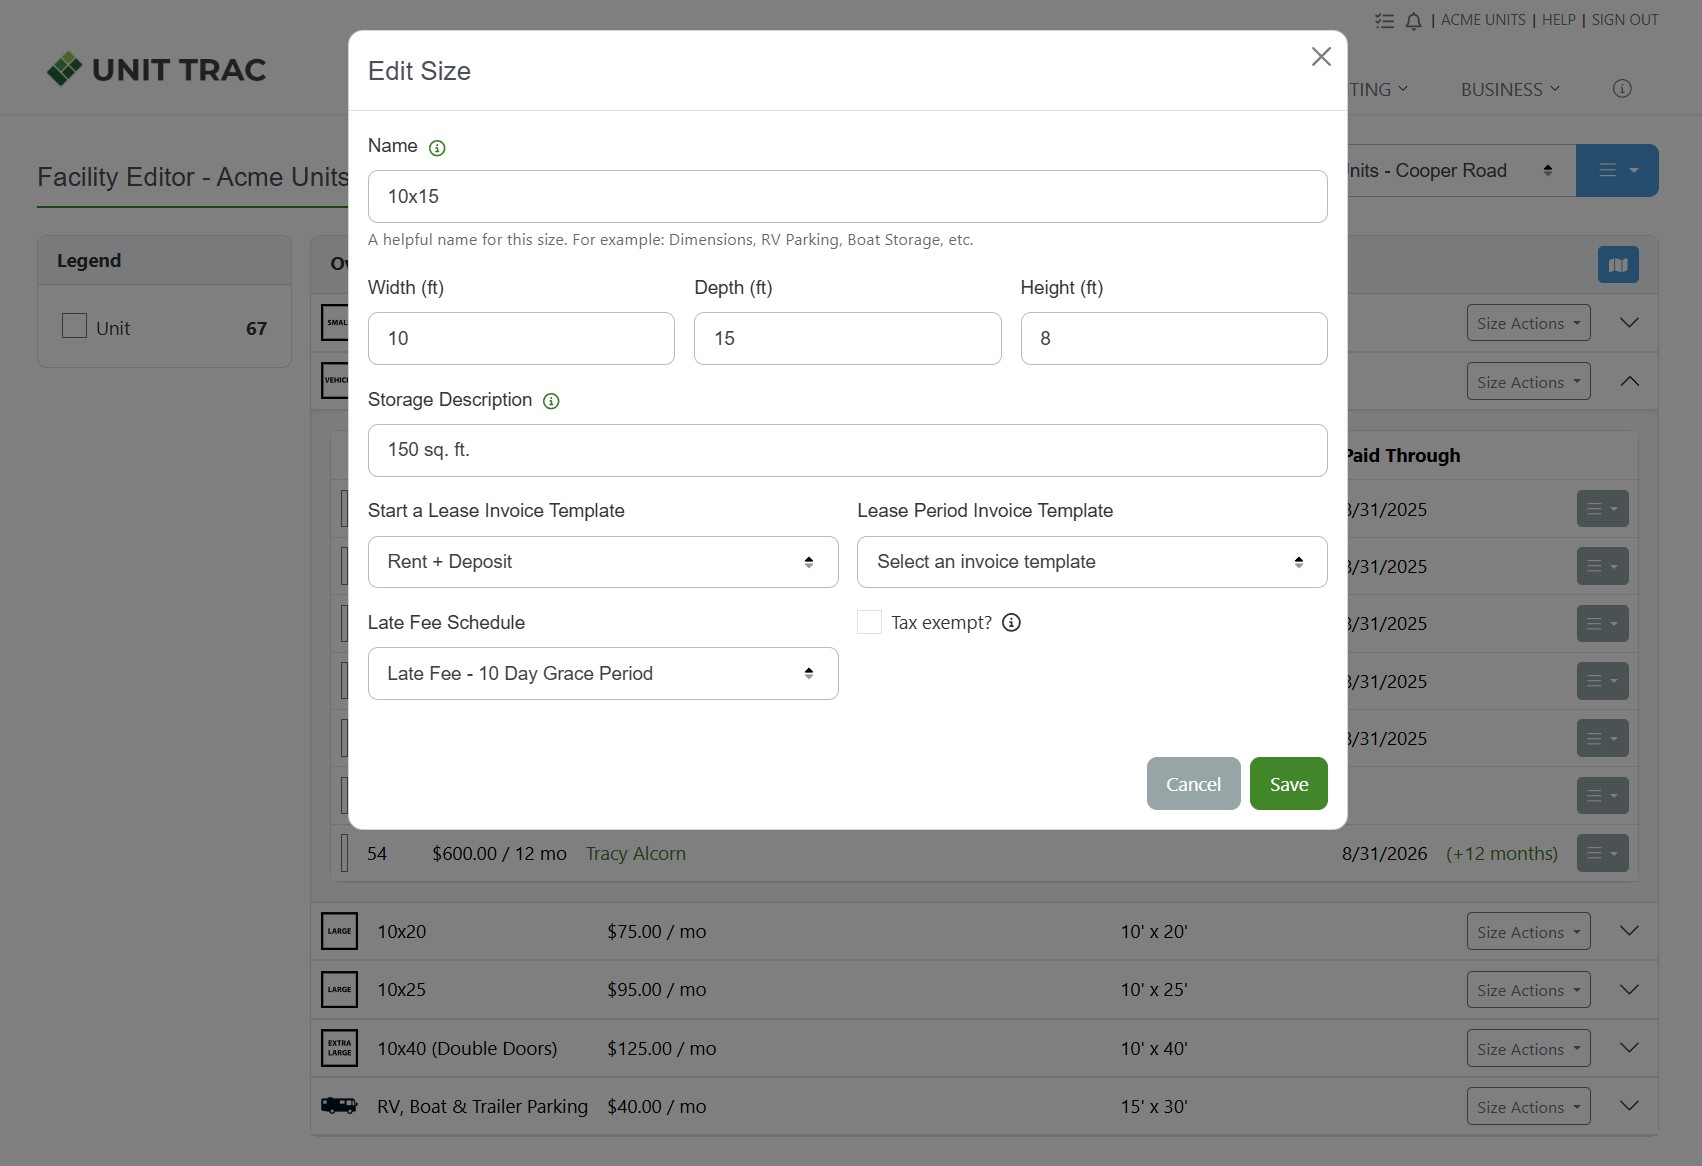Click the info circle icon in navbar

[x=1622, y=89]
